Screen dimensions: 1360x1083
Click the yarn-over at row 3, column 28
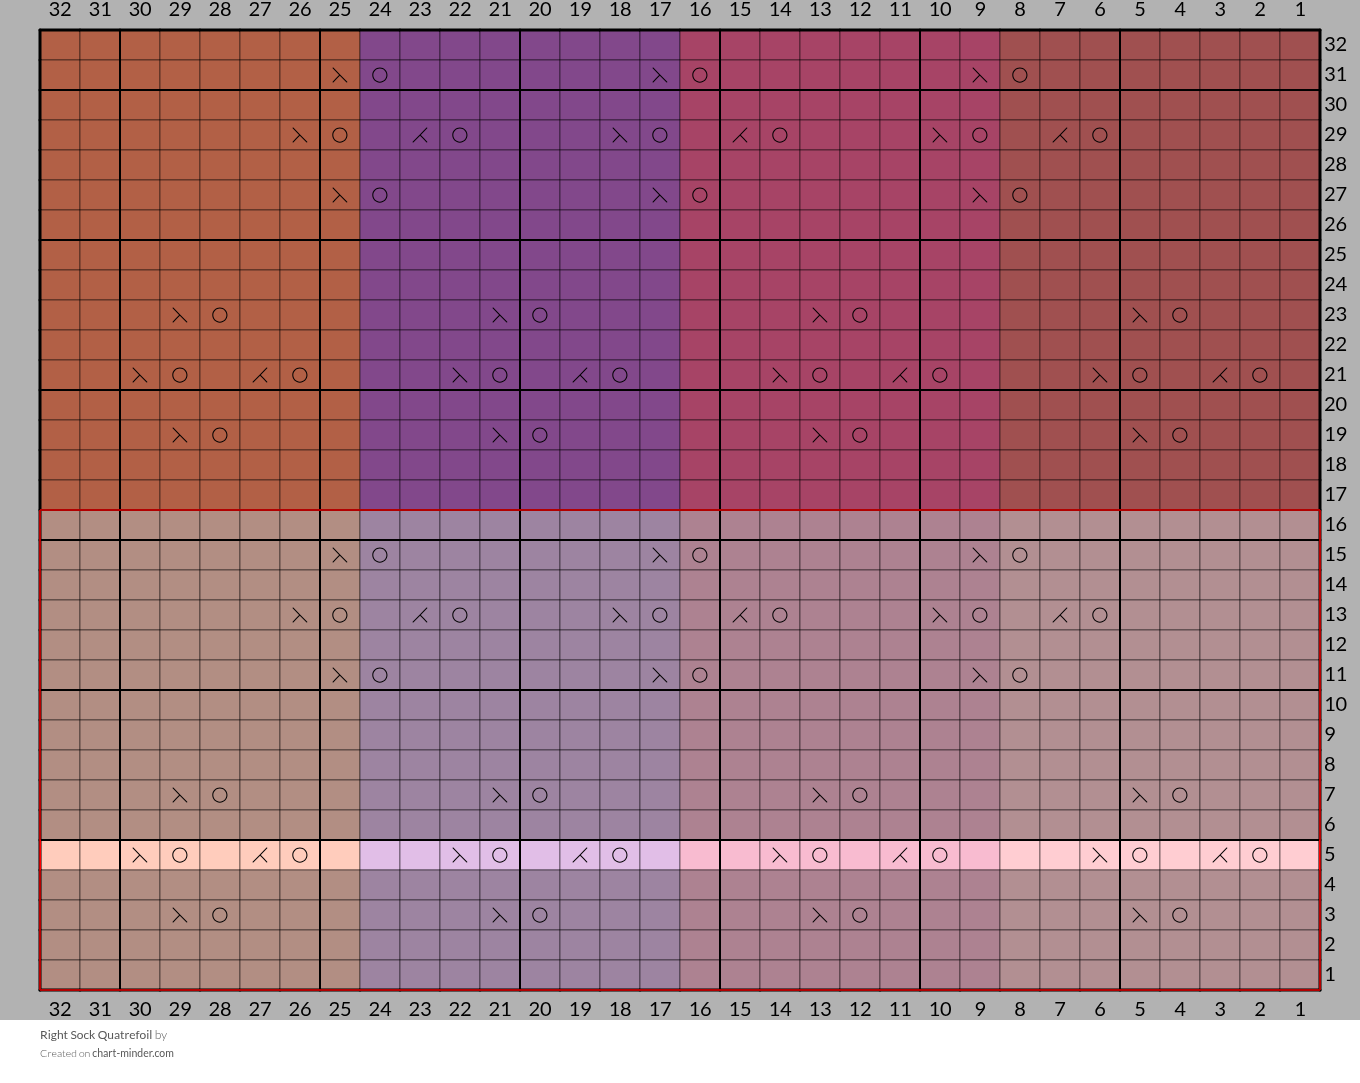tap(220, 915)
